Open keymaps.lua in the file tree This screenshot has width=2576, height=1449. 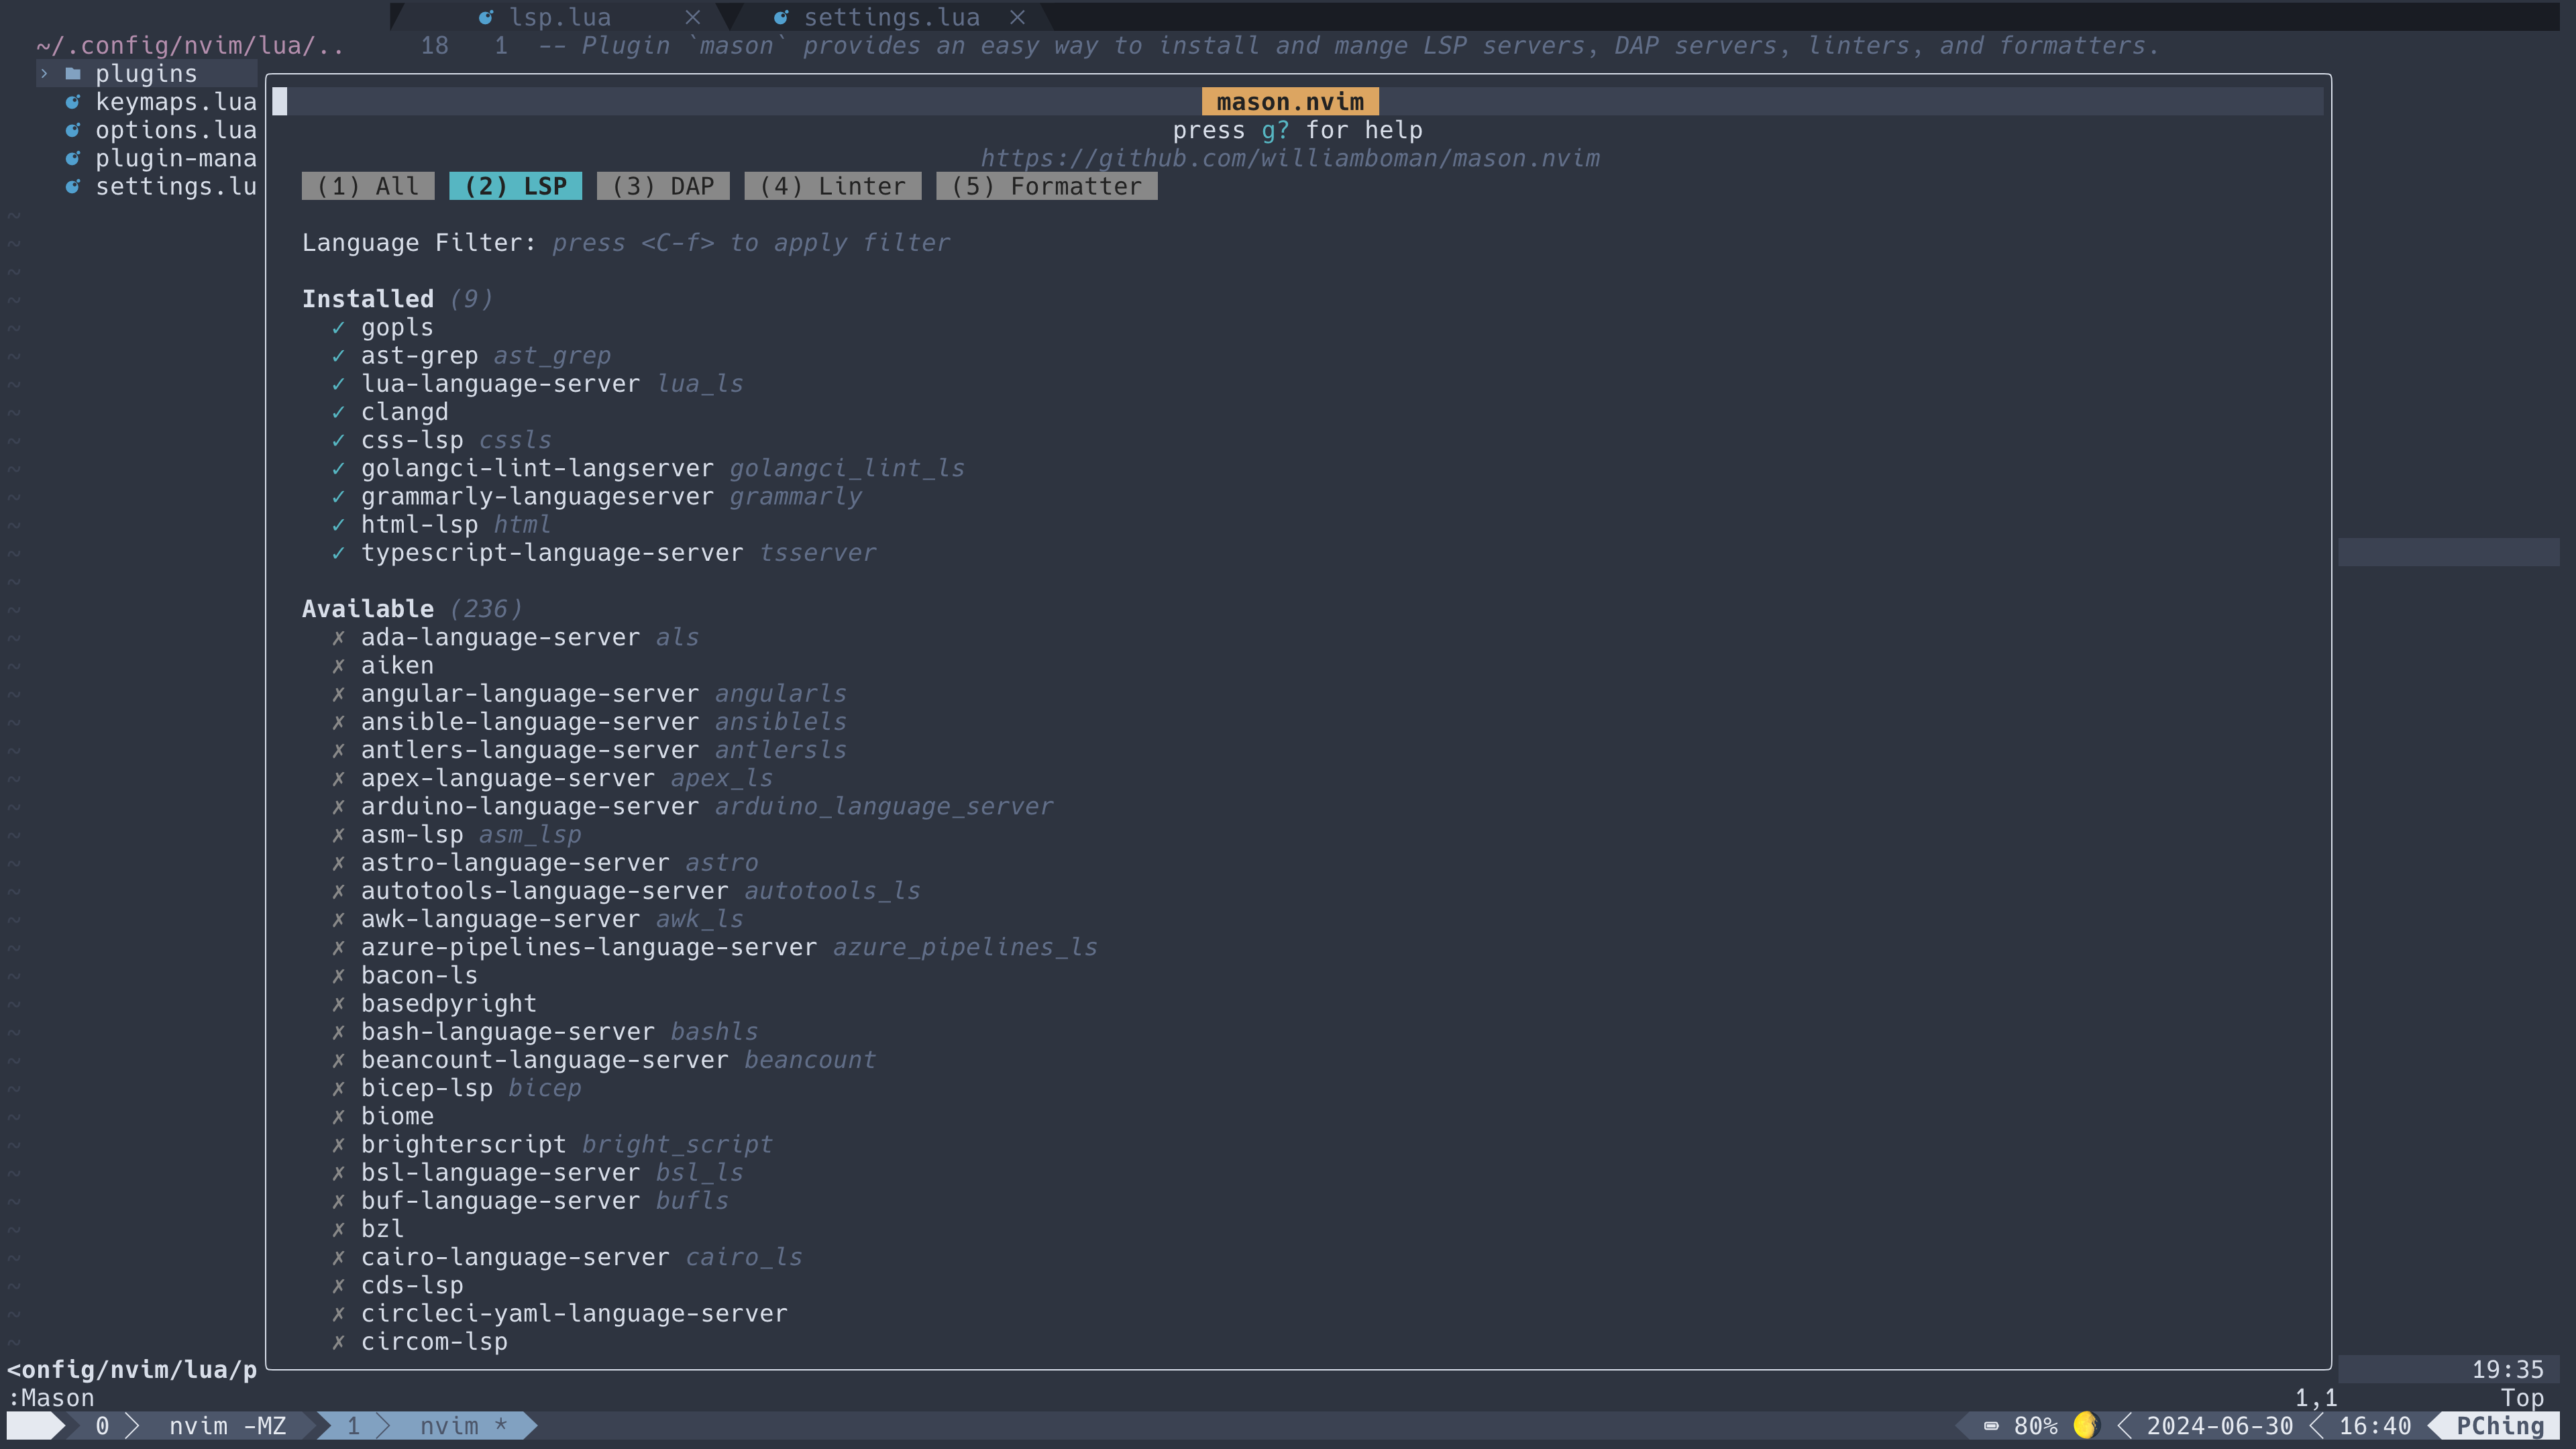click(x=176, y=102)
